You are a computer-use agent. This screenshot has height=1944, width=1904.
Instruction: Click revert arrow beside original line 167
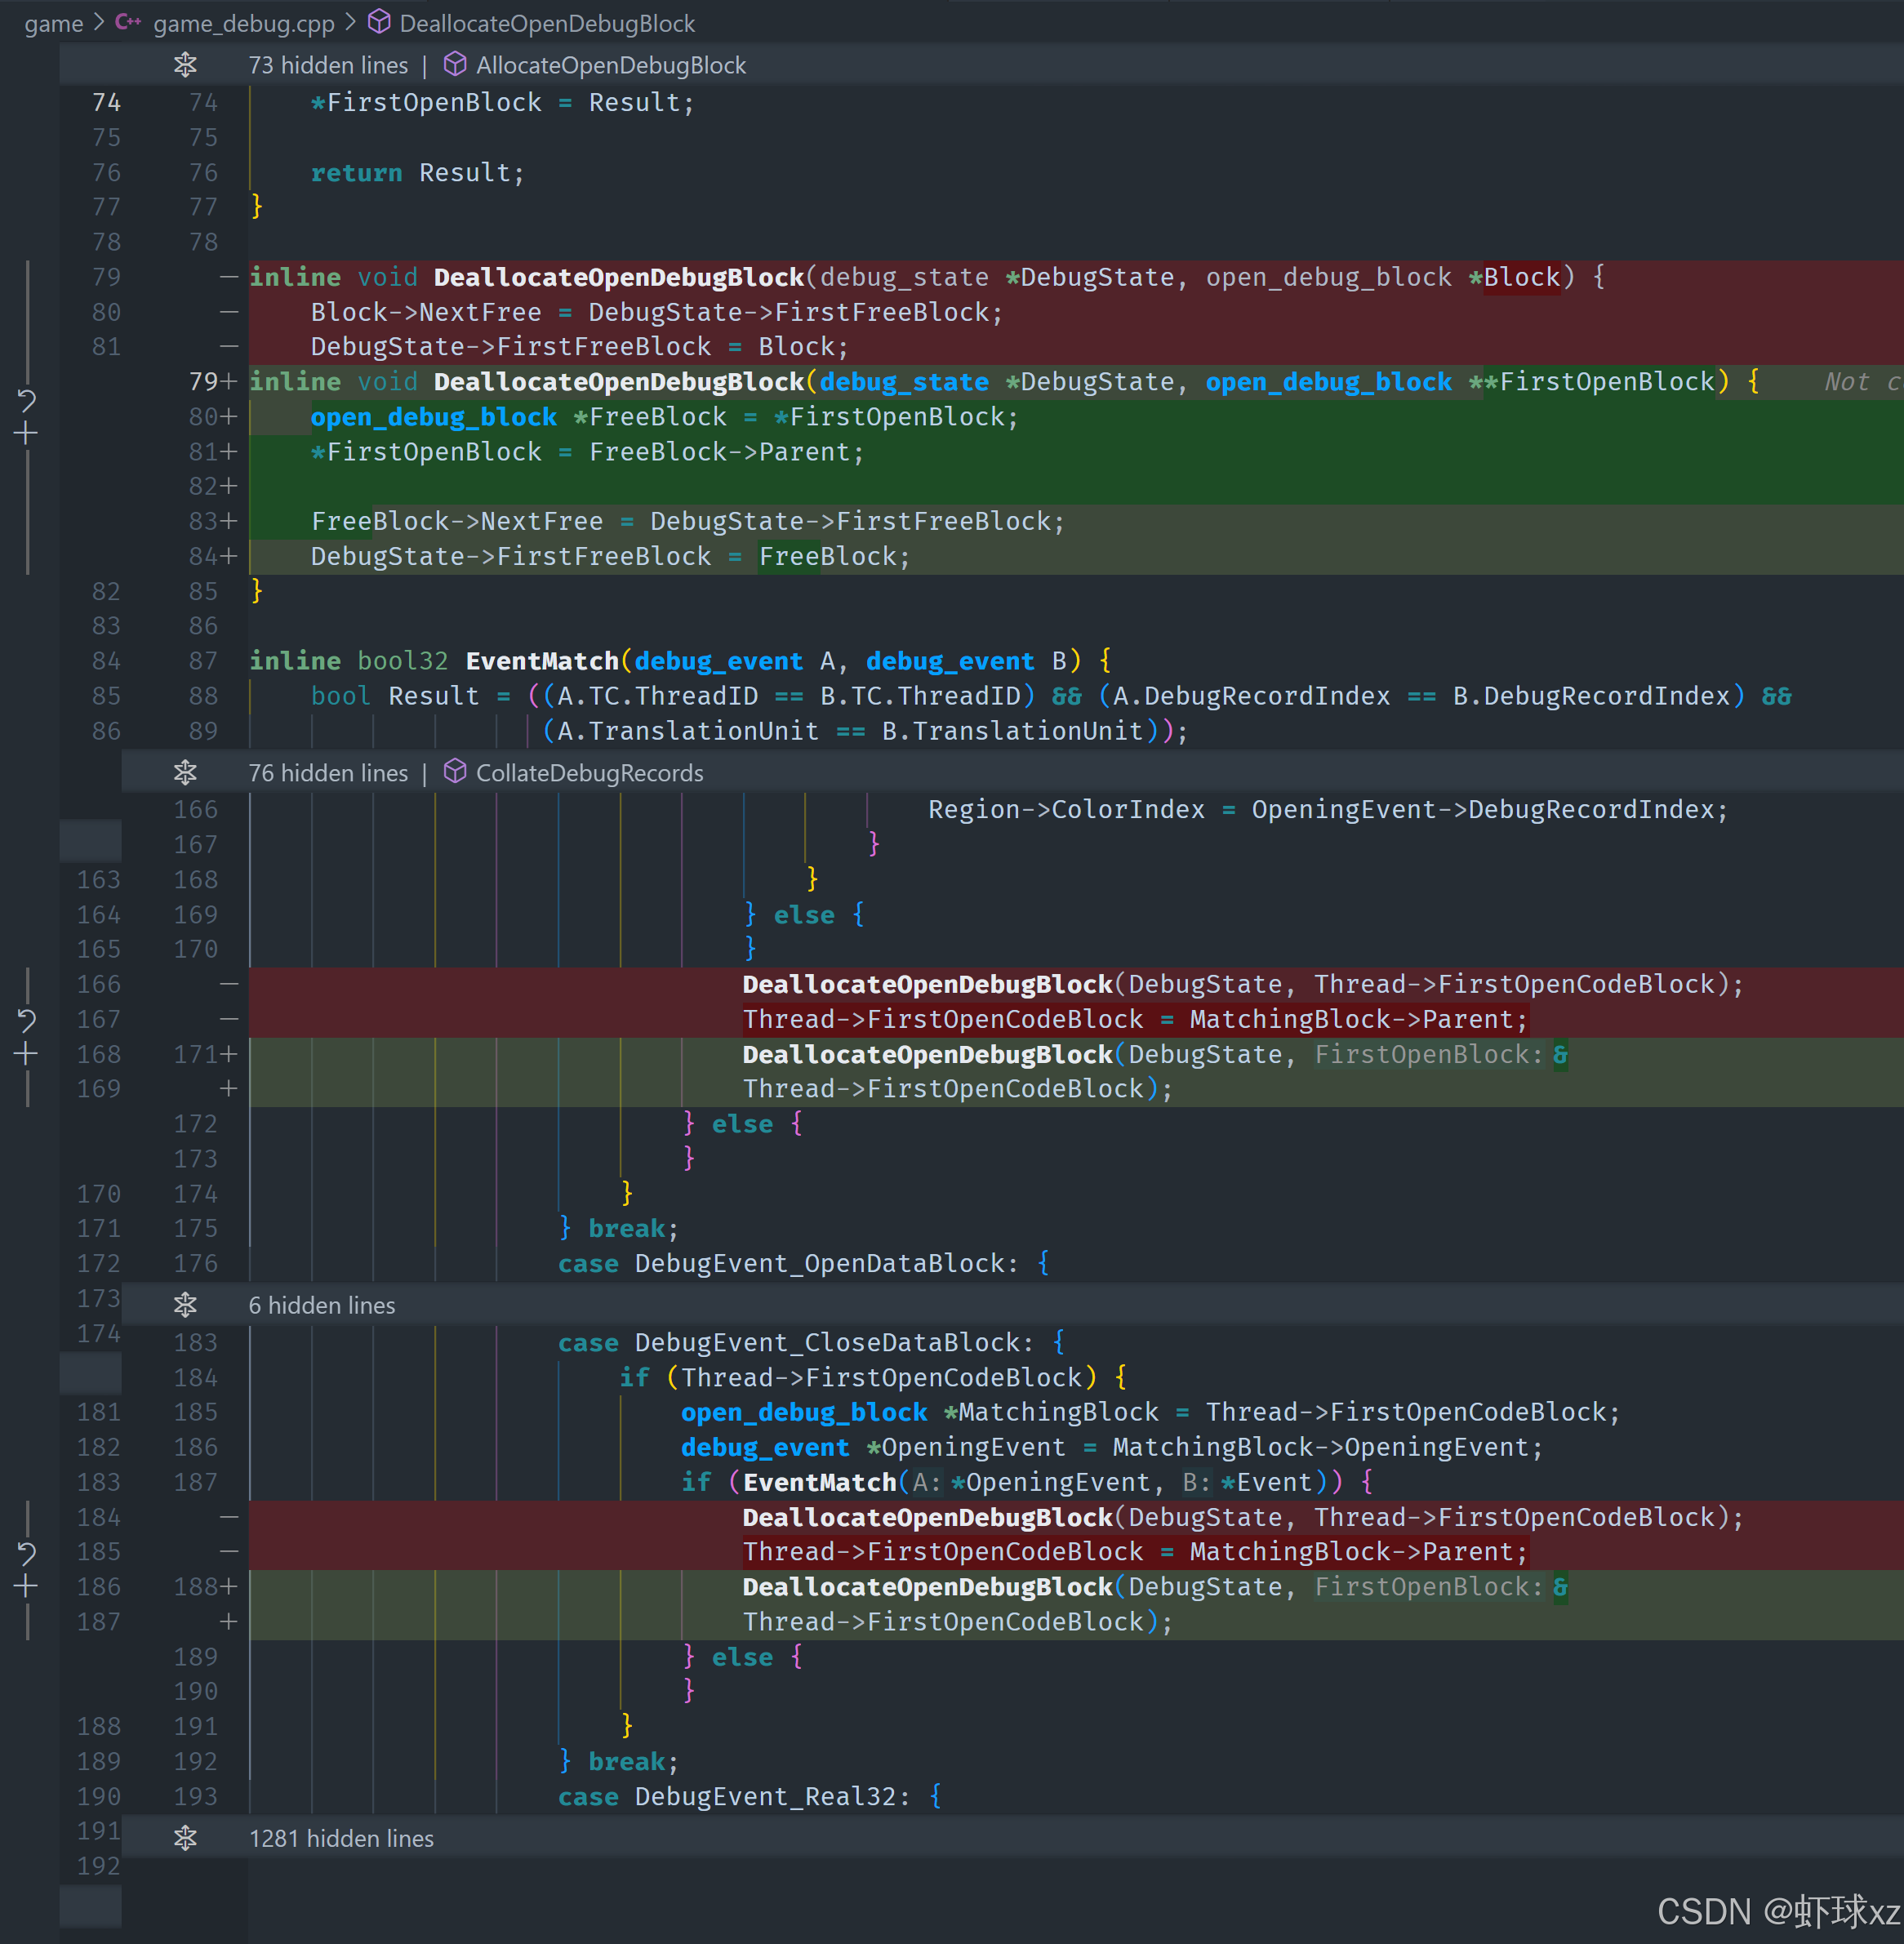27,1020
